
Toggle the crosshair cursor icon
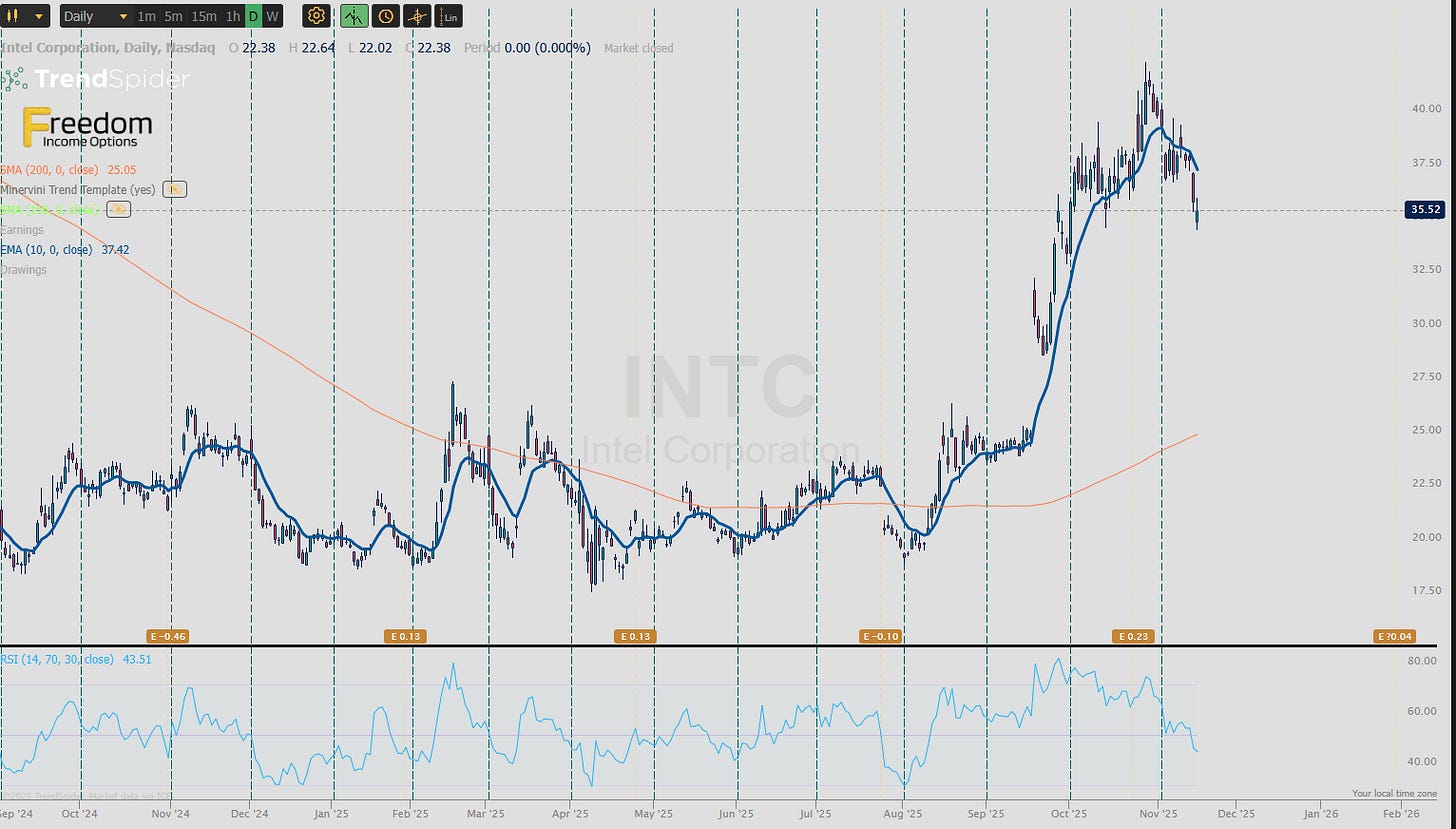[417, 16]
